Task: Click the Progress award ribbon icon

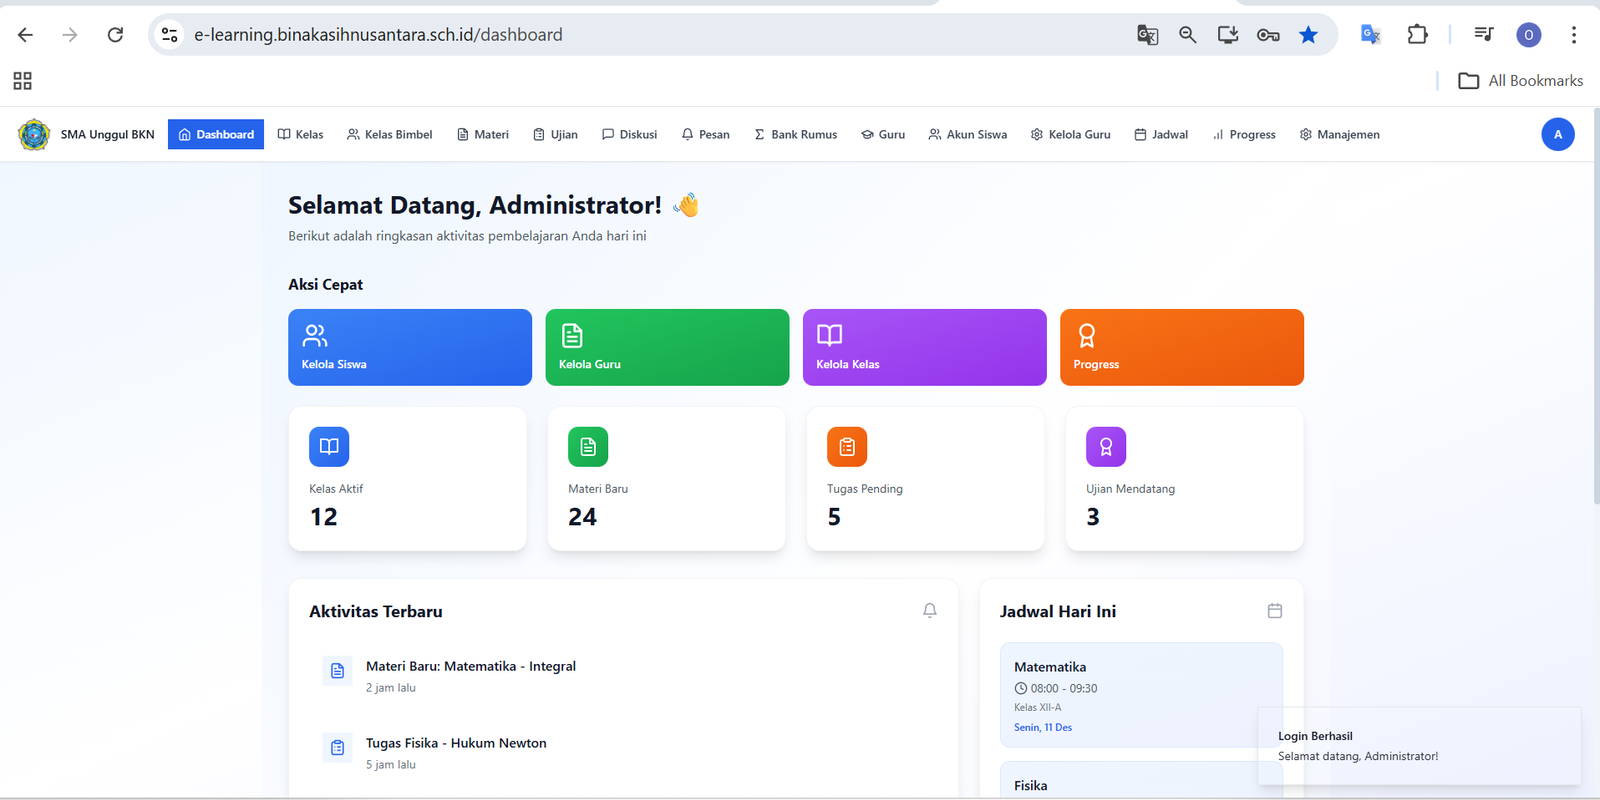Action: [x=1087, y=335]
